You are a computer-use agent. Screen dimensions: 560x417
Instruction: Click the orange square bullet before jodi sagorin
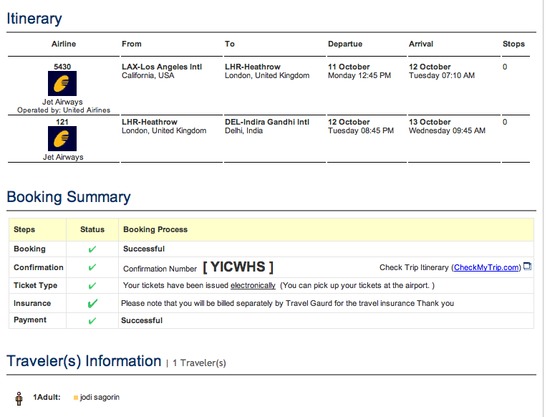(x=76, y=397)
